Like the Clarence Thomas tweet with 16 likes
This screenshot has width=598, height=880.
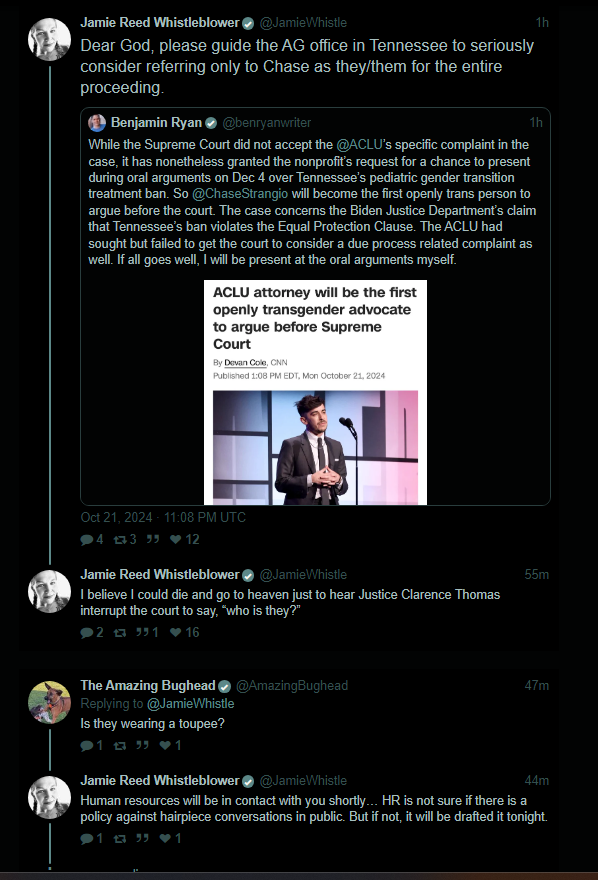pos(176,633)
